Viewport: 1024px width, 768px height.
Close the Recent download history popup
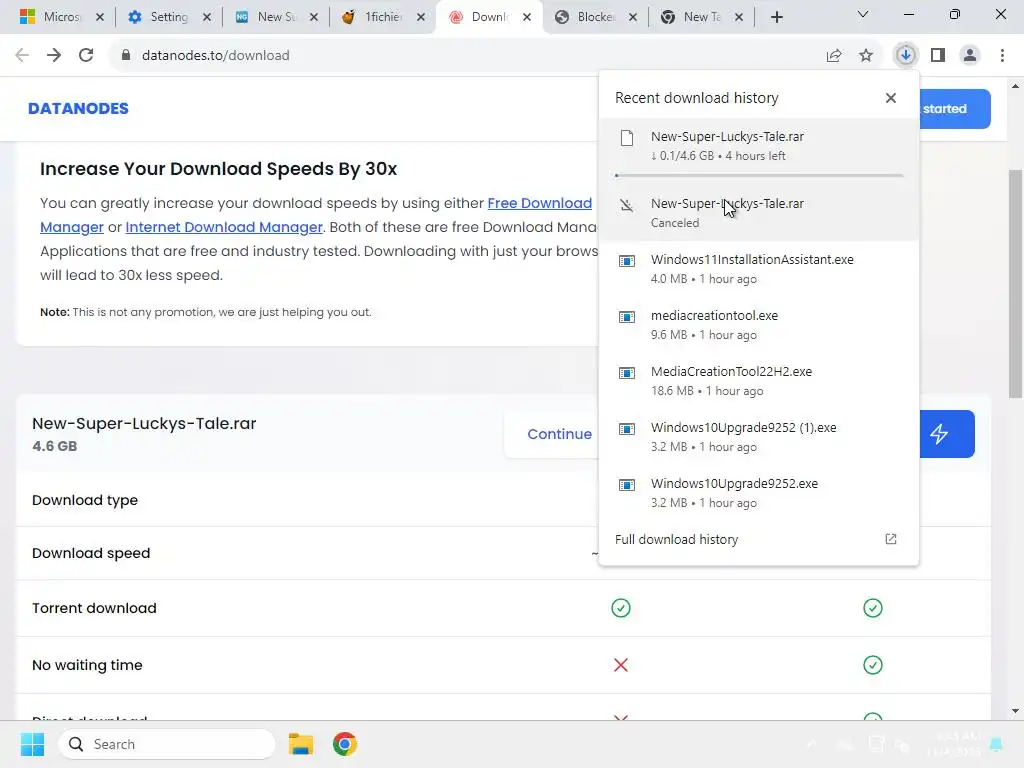click(891, 98)
